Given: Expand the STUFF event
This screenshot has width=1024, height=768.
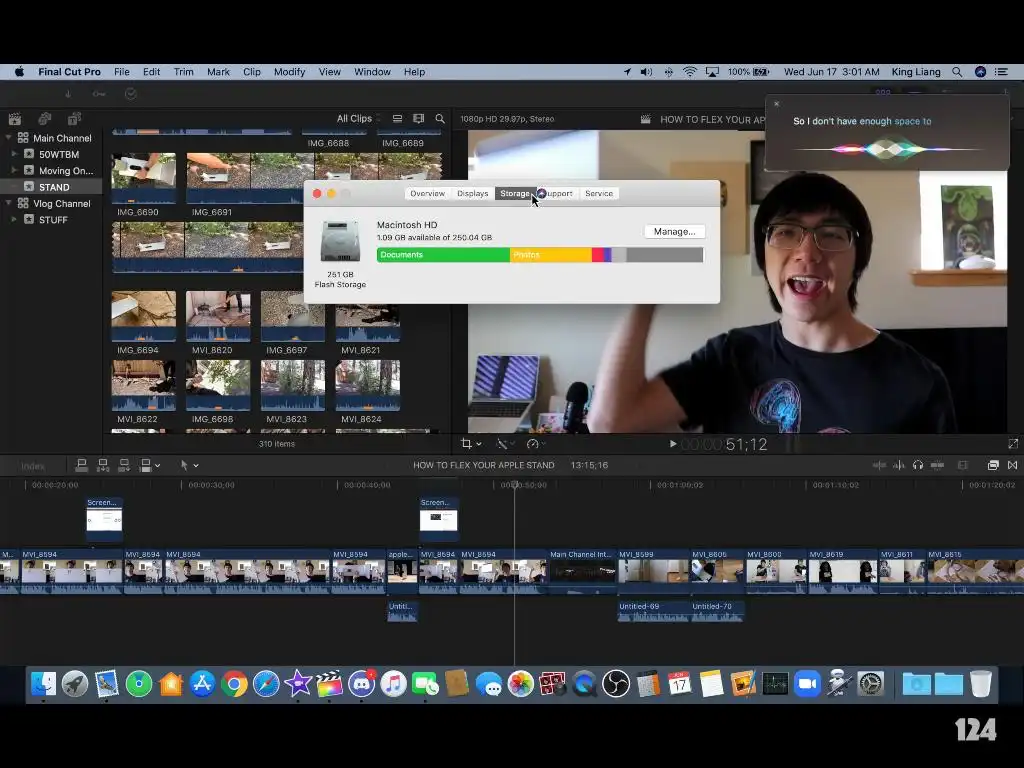Looking at the screenshot, I should (x=14, y=219).
